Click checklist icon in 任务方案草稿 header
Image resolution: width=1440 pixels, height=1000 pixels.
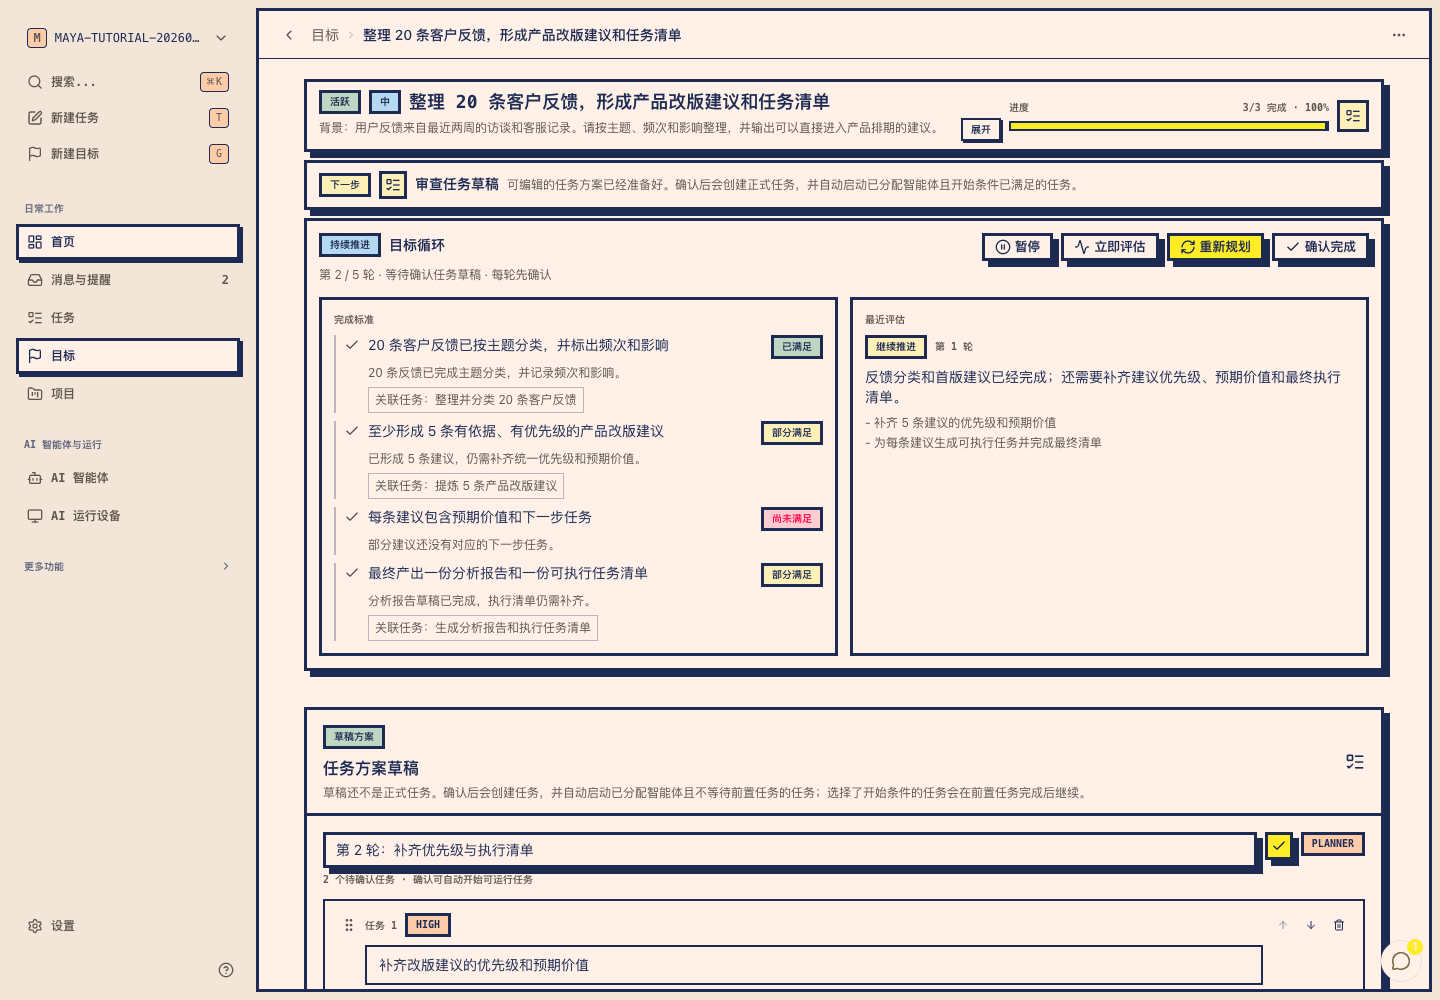(1355, 762)
